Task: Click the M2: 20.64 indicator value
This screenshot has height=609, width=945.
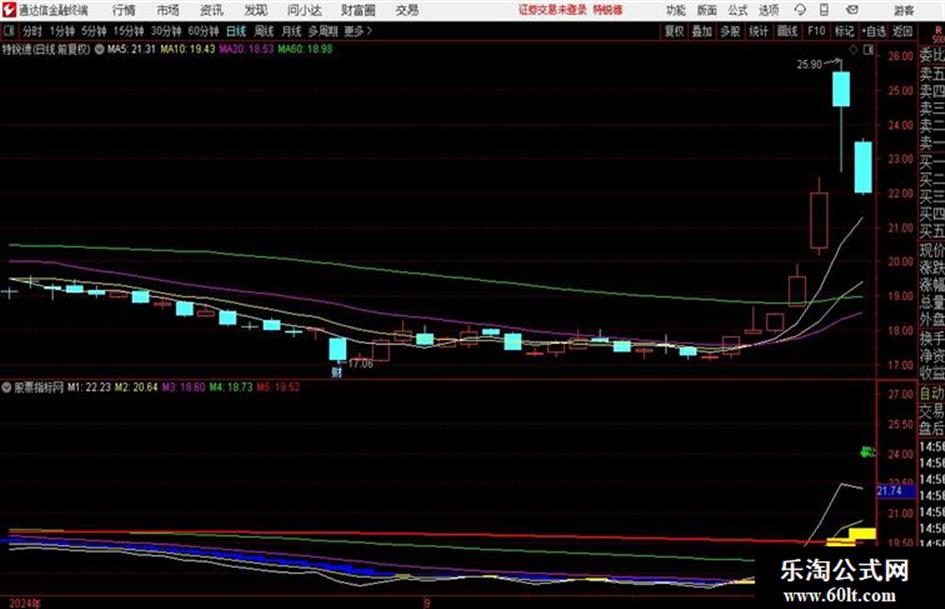Action: coord(136,388)
